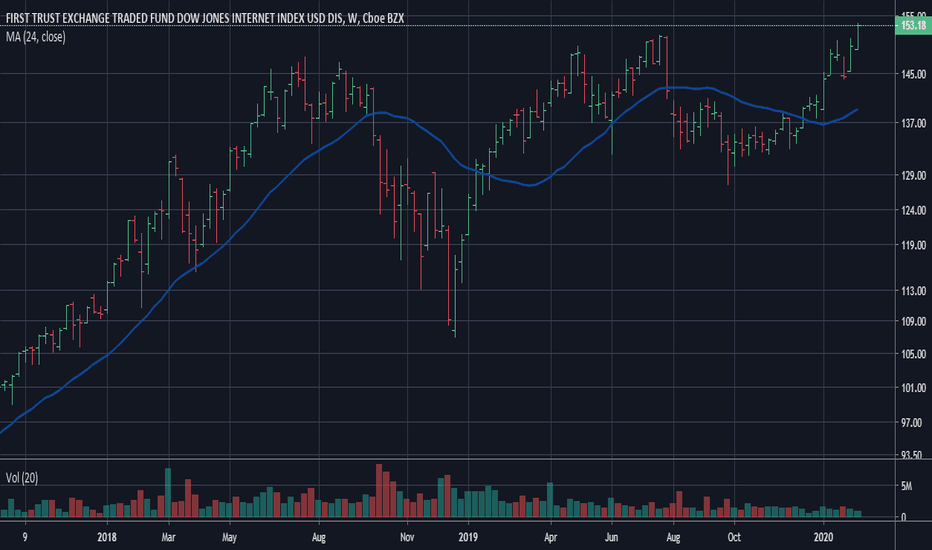Click the tall green volume bar near March
Screen dimensions: 932x550
click(x=168, y=492)
